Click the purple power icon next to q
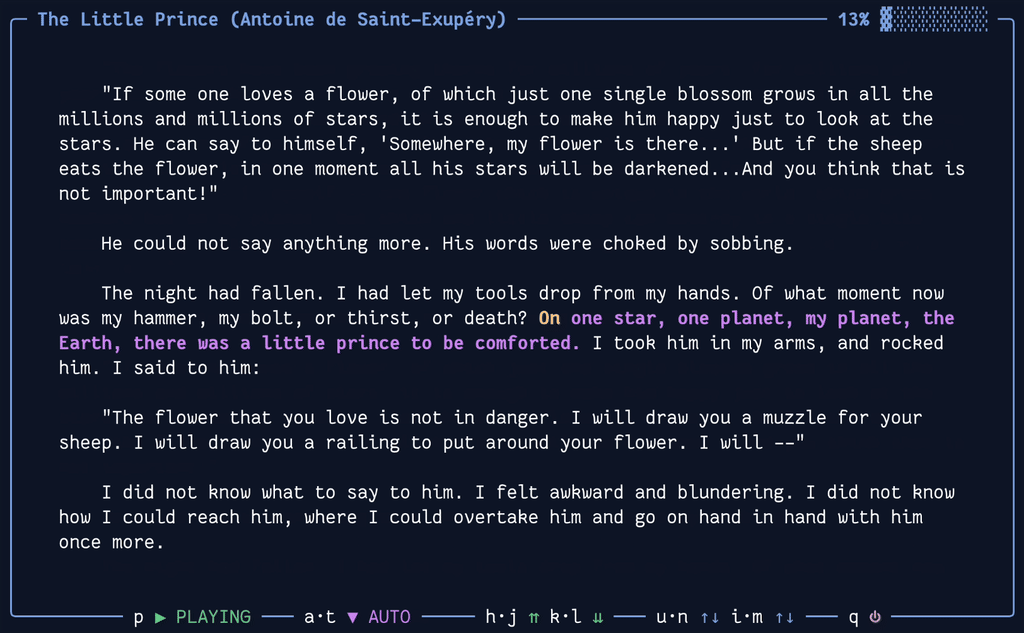 tap(874, 617)
